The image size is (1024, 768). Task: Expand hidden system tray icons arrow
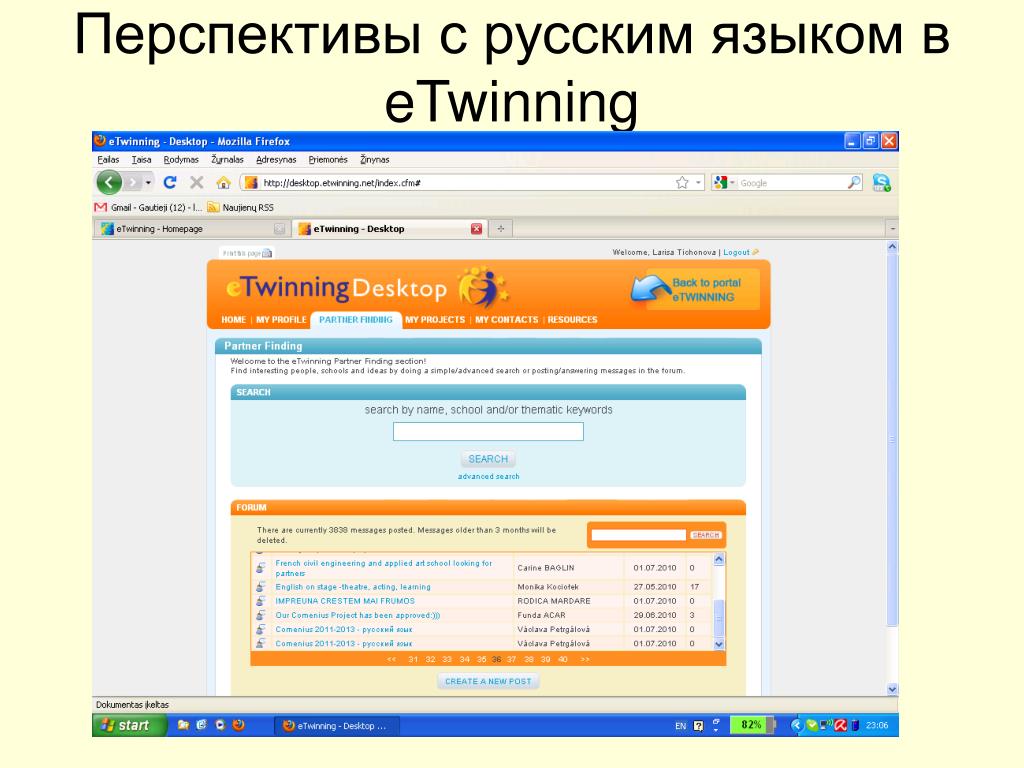coord(795,725)
